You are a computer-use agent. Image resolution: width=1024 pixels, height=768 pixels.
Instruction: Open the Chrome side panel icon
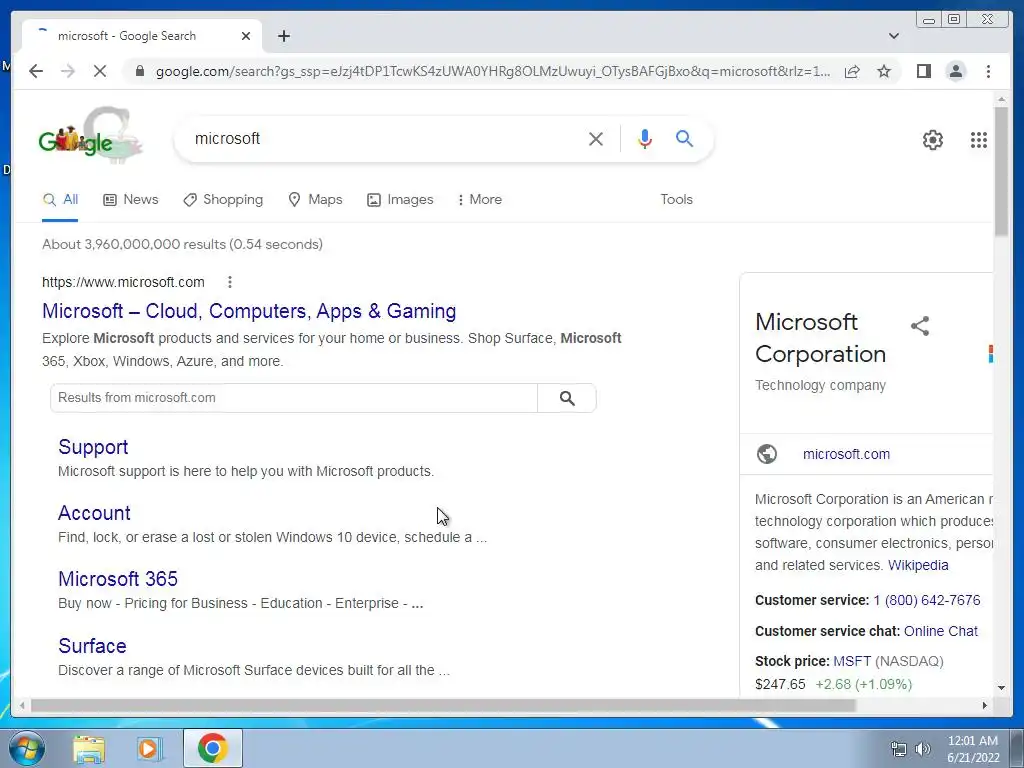click(x=923, y=71)
